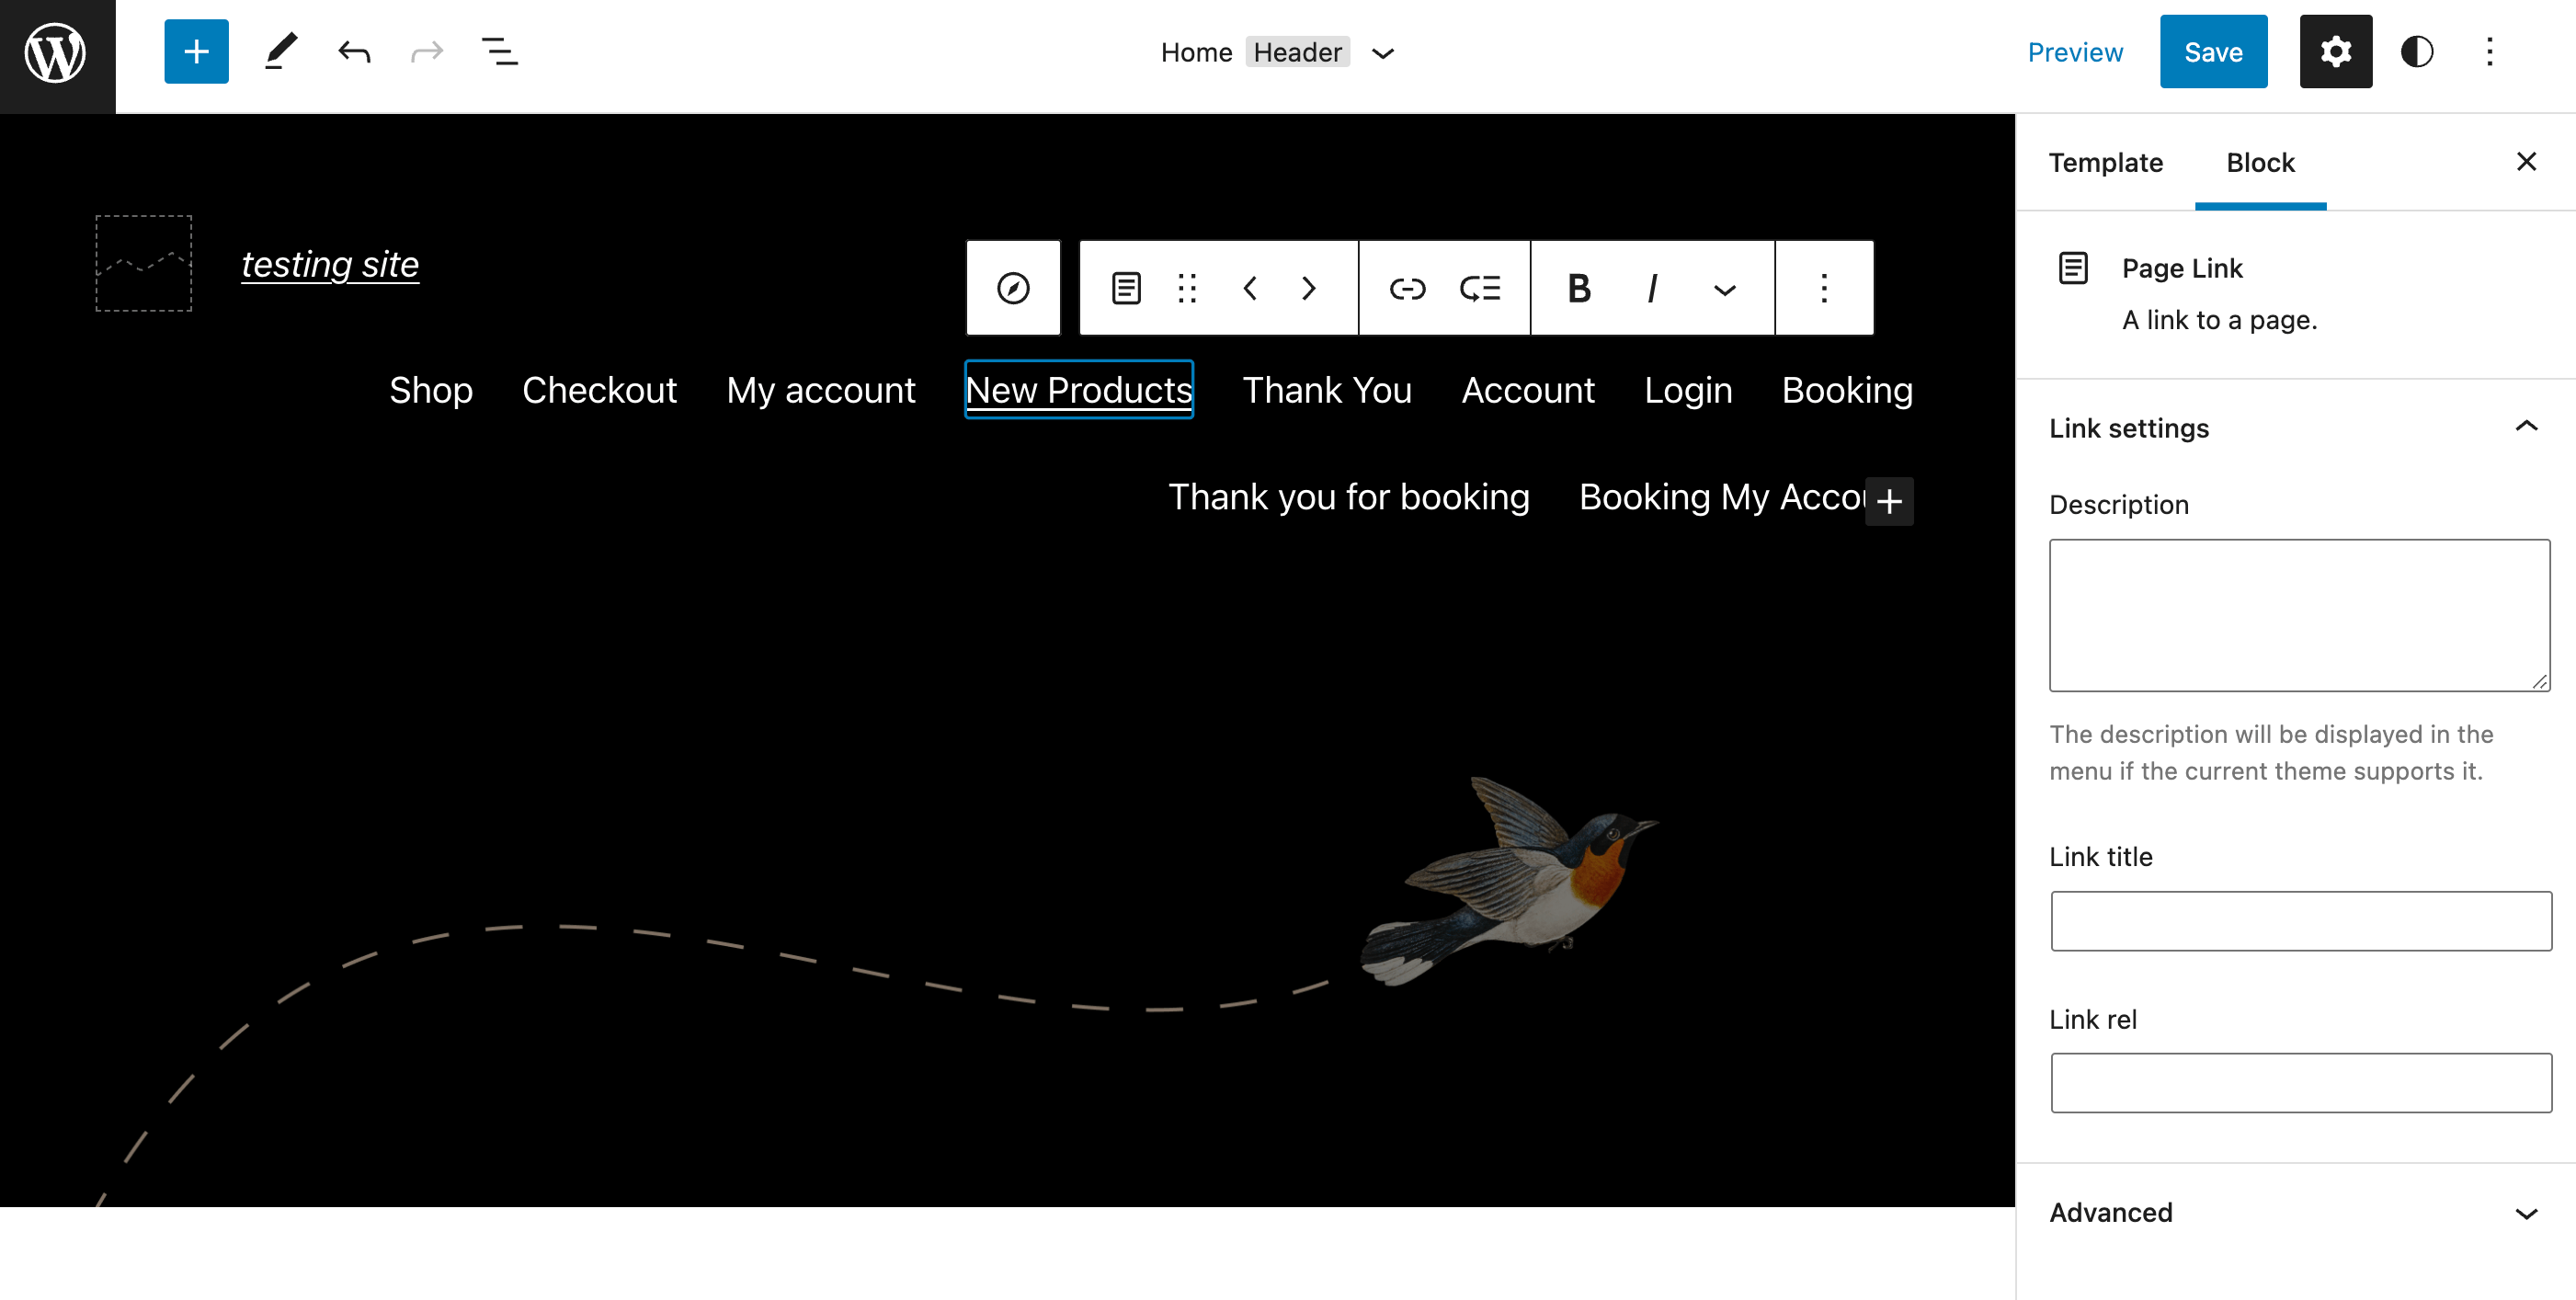Open the block inserter plus button

pos(196,52)
